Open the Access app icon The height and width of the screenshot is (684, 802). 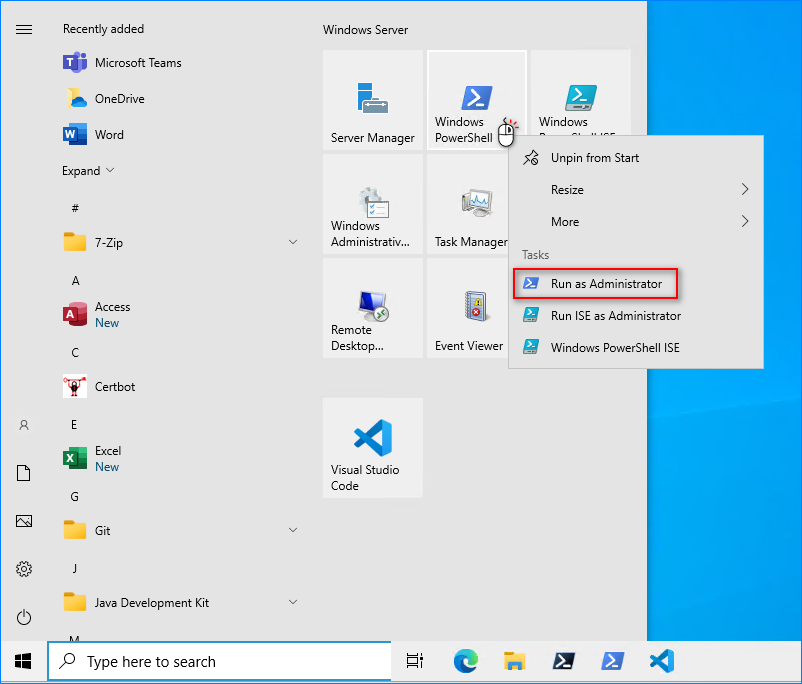click(75, 315)
